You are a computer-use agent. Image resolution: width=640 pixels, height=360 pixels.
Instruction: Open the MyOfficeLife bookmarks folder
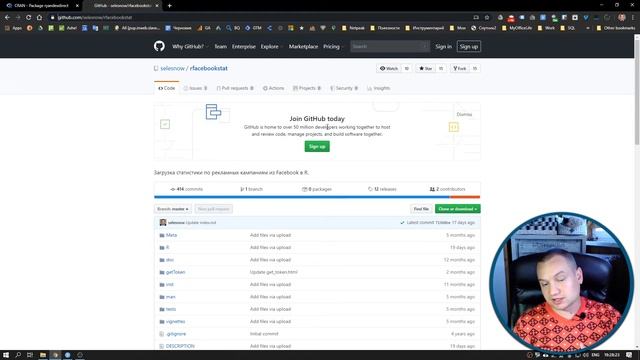517,28
